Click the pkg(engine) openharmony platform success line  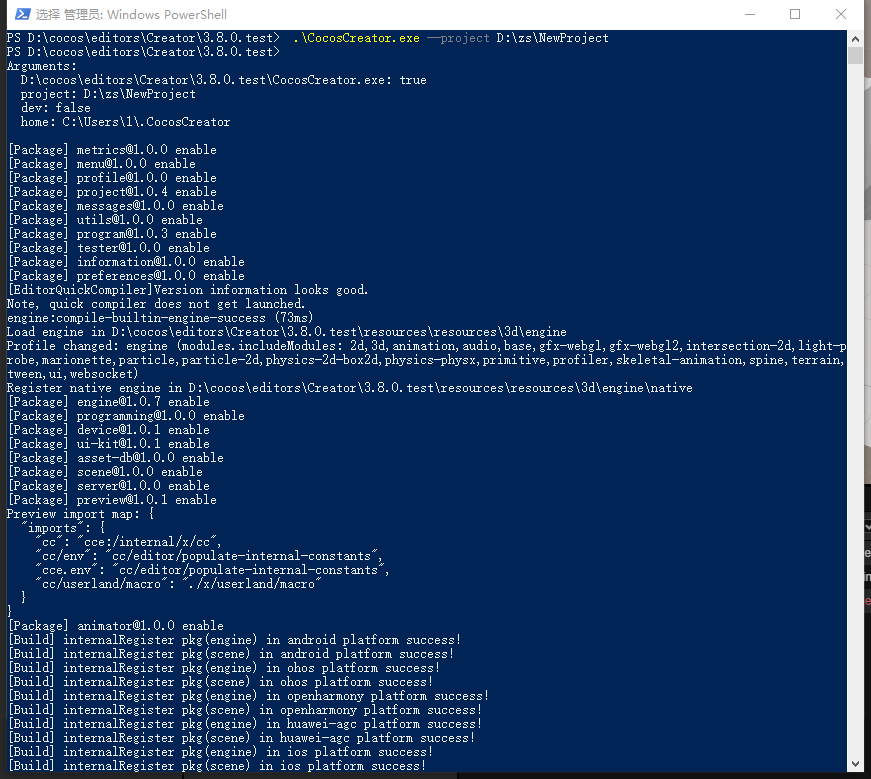pyautogui.click(x=248, y=696)
